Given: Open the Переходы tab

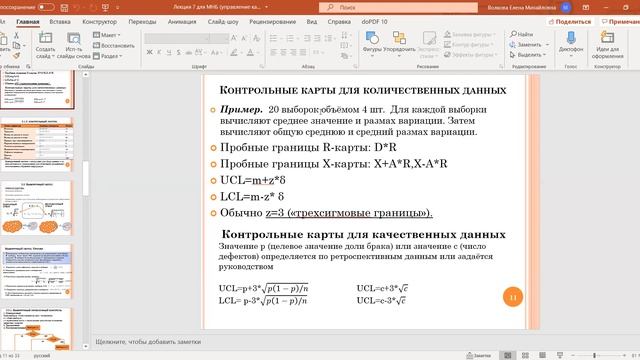Looking at the screenshot, I should point(142,22).
